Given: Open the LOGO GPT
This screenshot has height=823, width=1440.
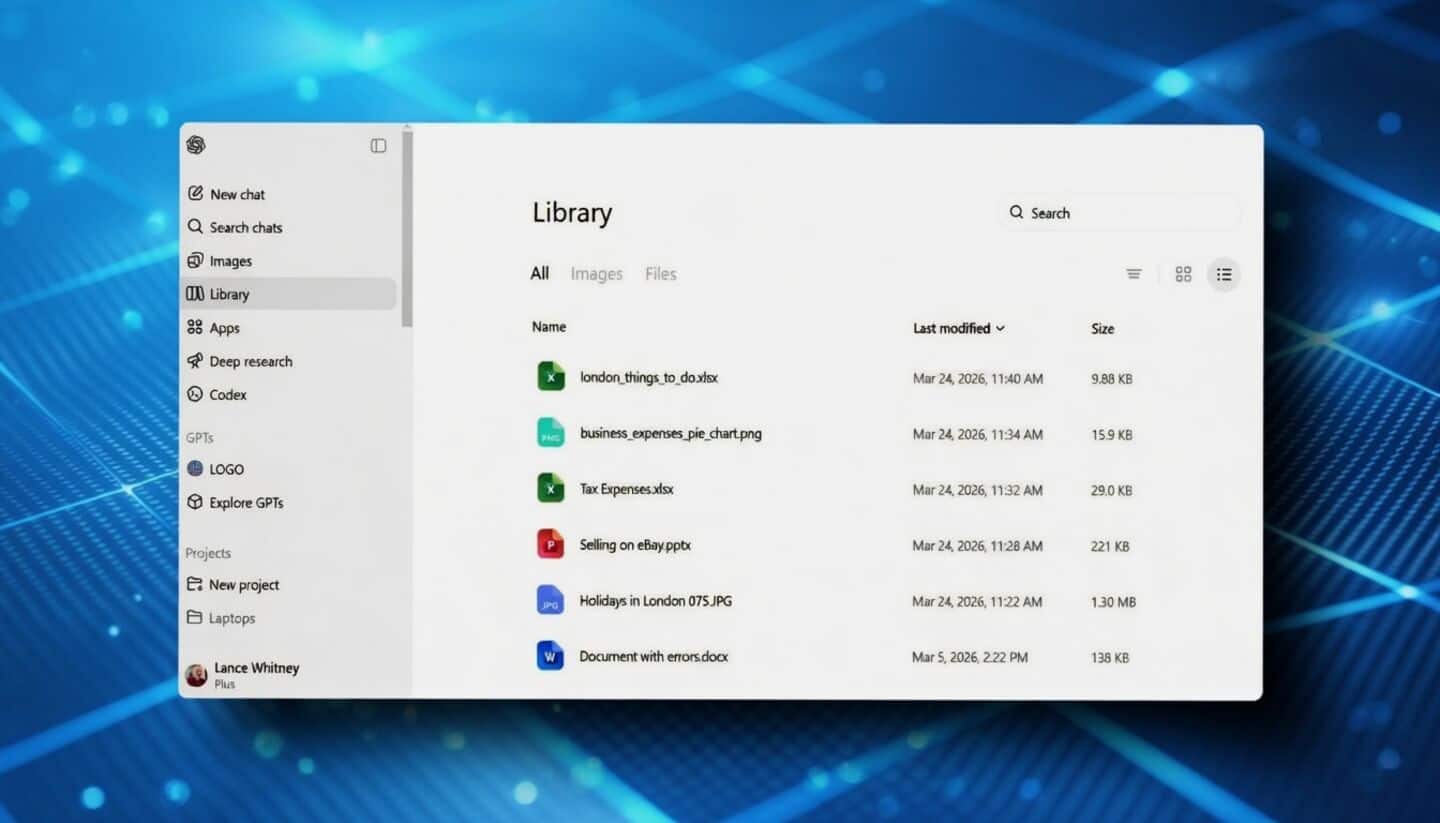Looking at the screenshot, I should (216, 469).
